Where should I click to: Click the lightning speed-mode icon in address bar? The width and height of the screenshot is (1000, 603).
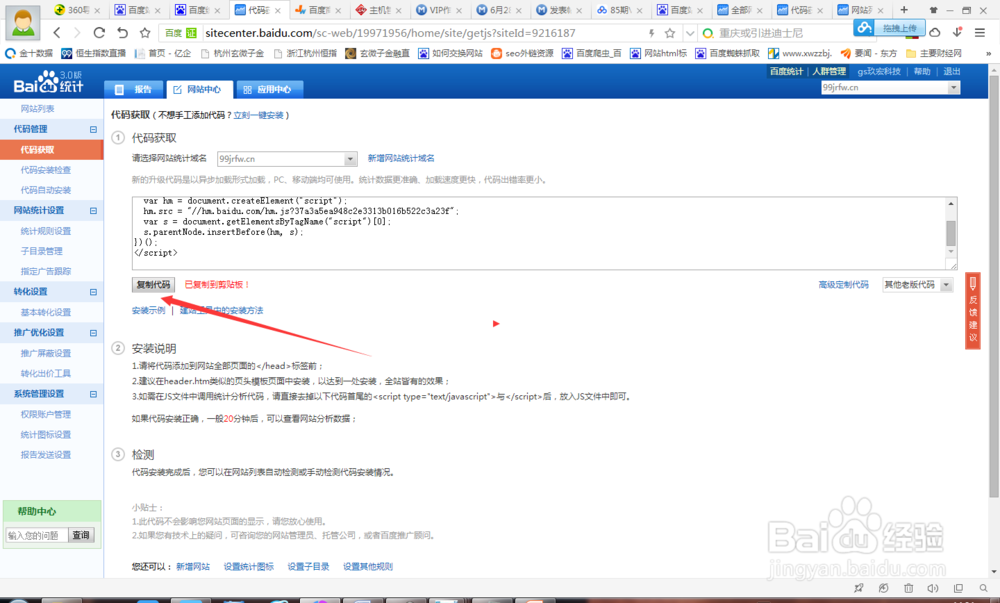coord(651,33)
